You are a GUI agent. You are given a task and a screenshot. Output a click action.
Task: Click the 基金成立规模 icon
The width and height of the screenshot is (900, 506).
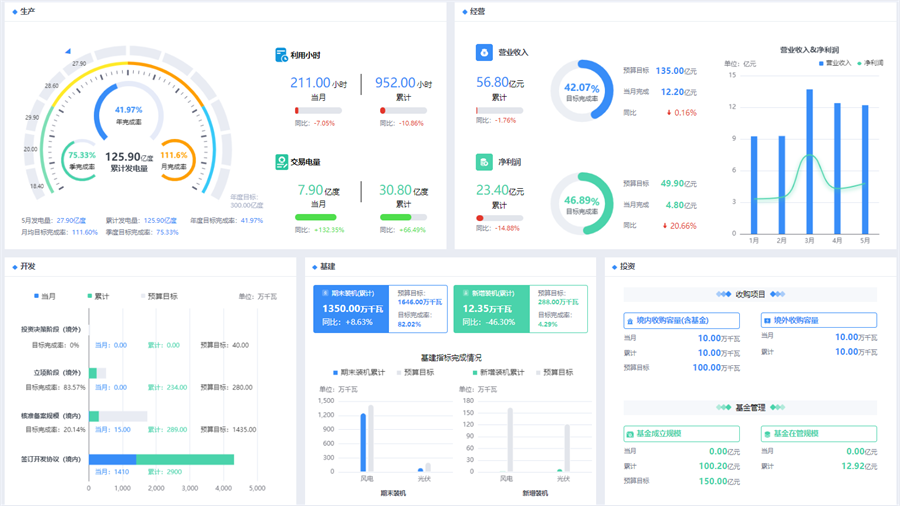[x=629, y=434]
